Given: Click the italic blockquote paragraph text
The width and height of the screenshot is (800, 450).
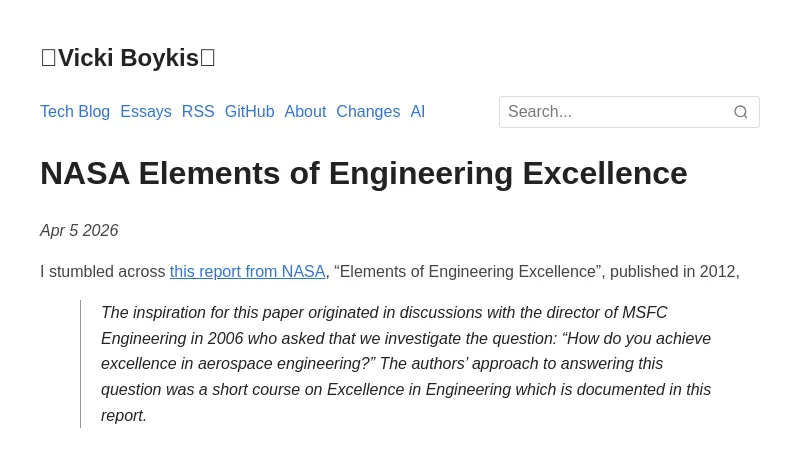Looking at the screenshot, I should pos(406,364).
